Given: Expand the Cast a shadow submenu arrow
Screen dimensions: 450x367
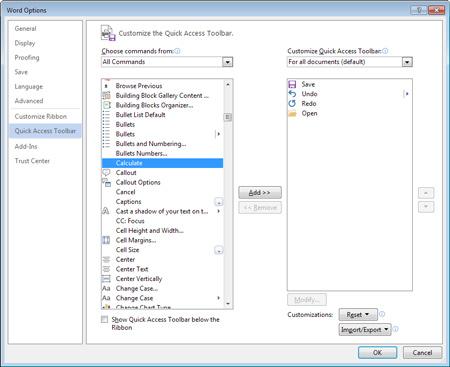Looking at the screenshot, I should point(219,211).
